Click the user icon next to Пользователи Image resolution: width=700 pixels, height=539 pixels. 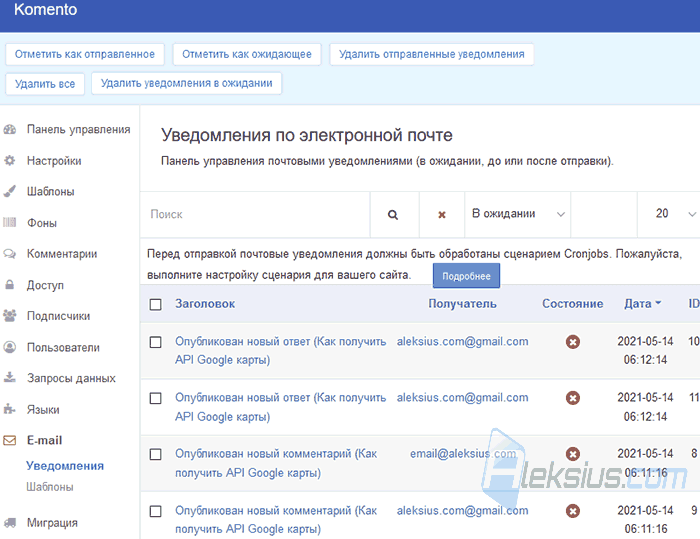[10, 347]
